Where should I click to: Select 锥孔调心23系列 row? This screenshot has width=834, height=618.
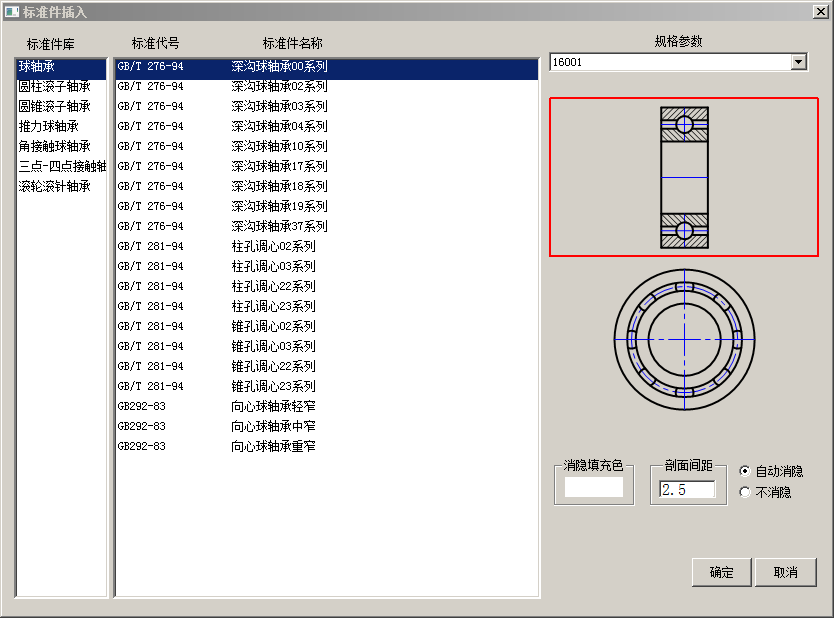click(327, 387)
